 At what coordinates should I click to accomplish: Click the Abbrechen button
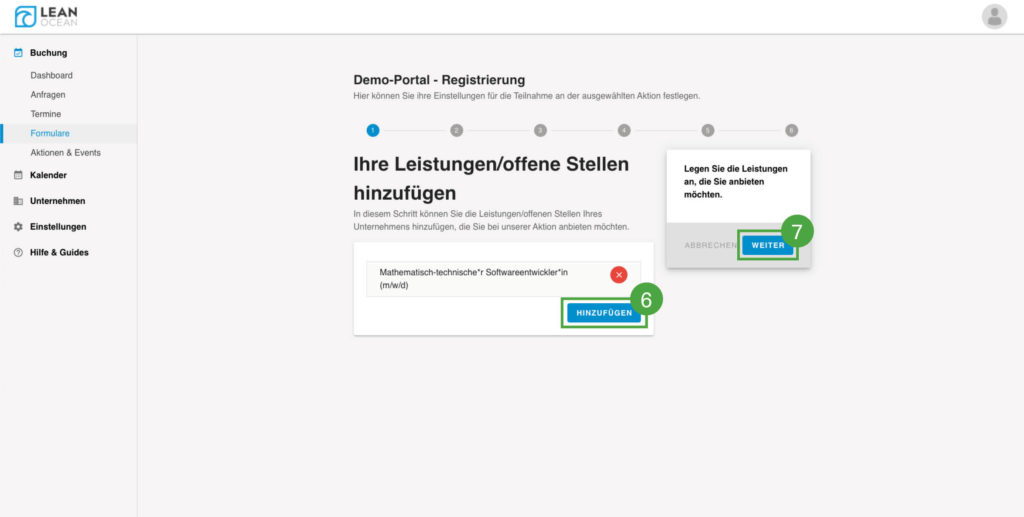[x=710, y=245]
